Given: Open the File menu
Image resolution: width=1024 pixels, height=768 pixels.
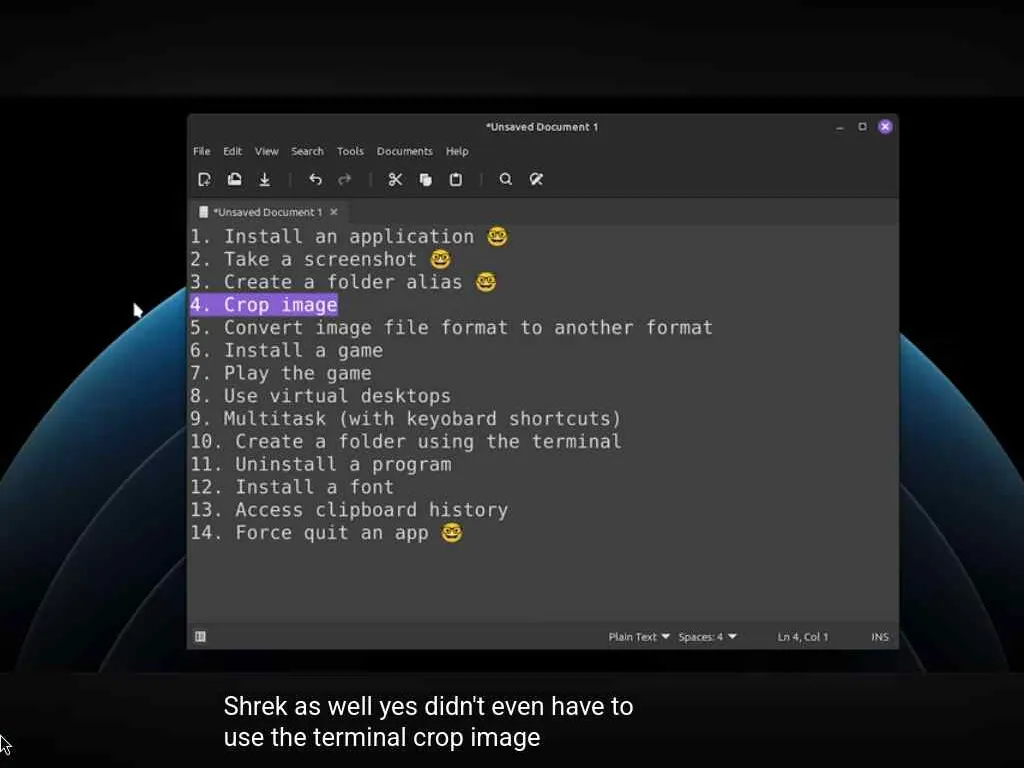Looking at the screenshot, I should pos(202,151).
